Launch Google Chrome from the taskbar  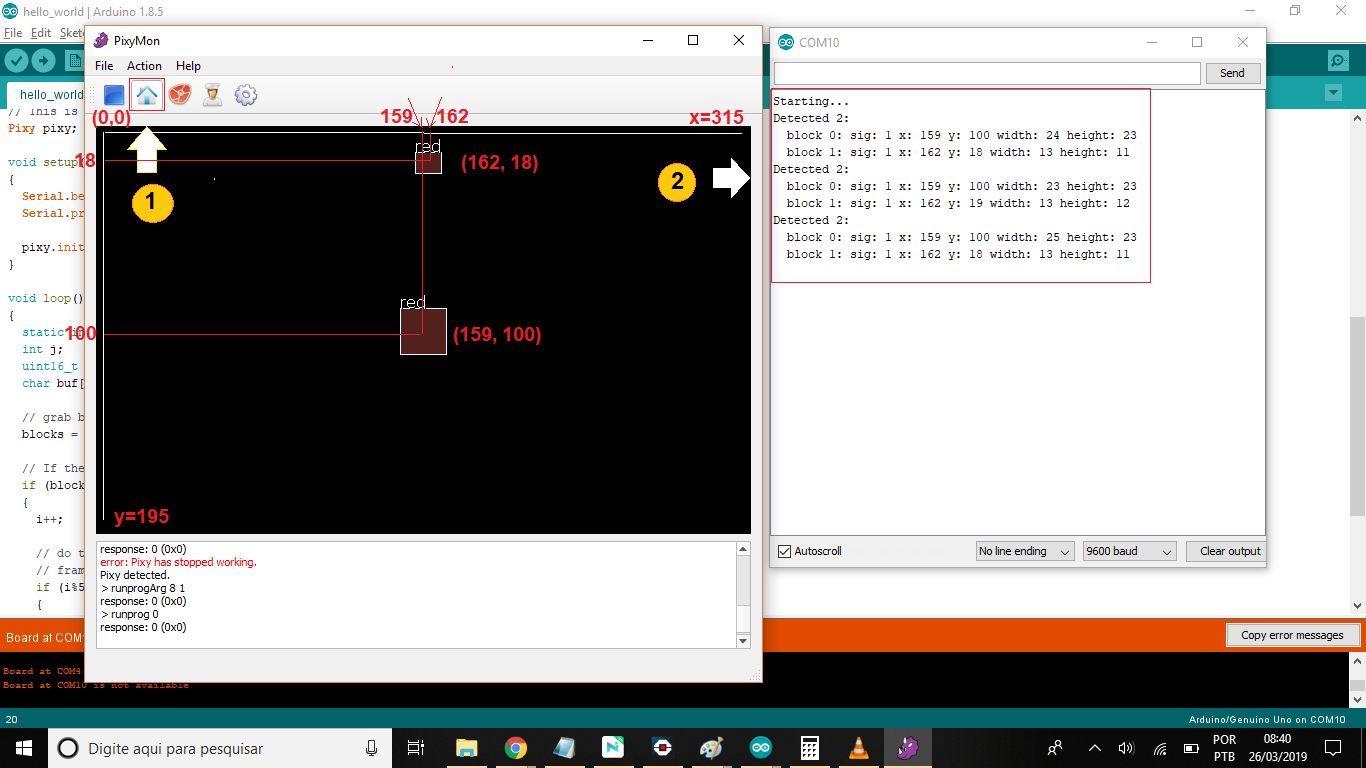[515, 747]
